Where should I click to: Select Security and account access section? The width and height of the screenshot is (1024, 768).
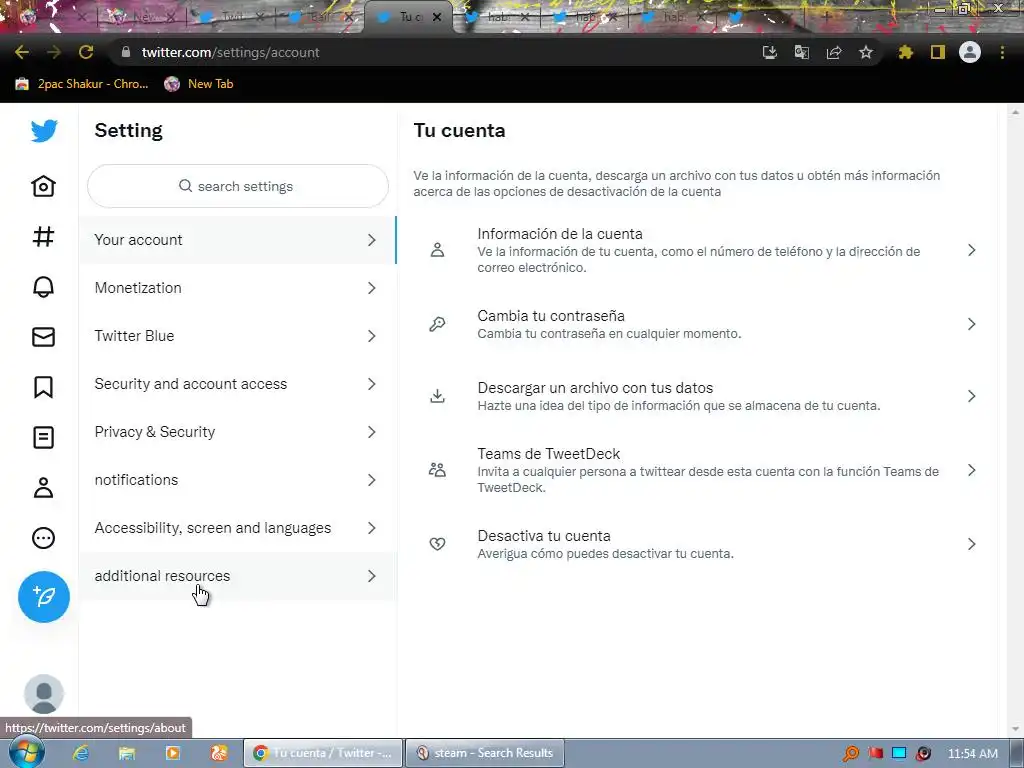tap(238, 384)
